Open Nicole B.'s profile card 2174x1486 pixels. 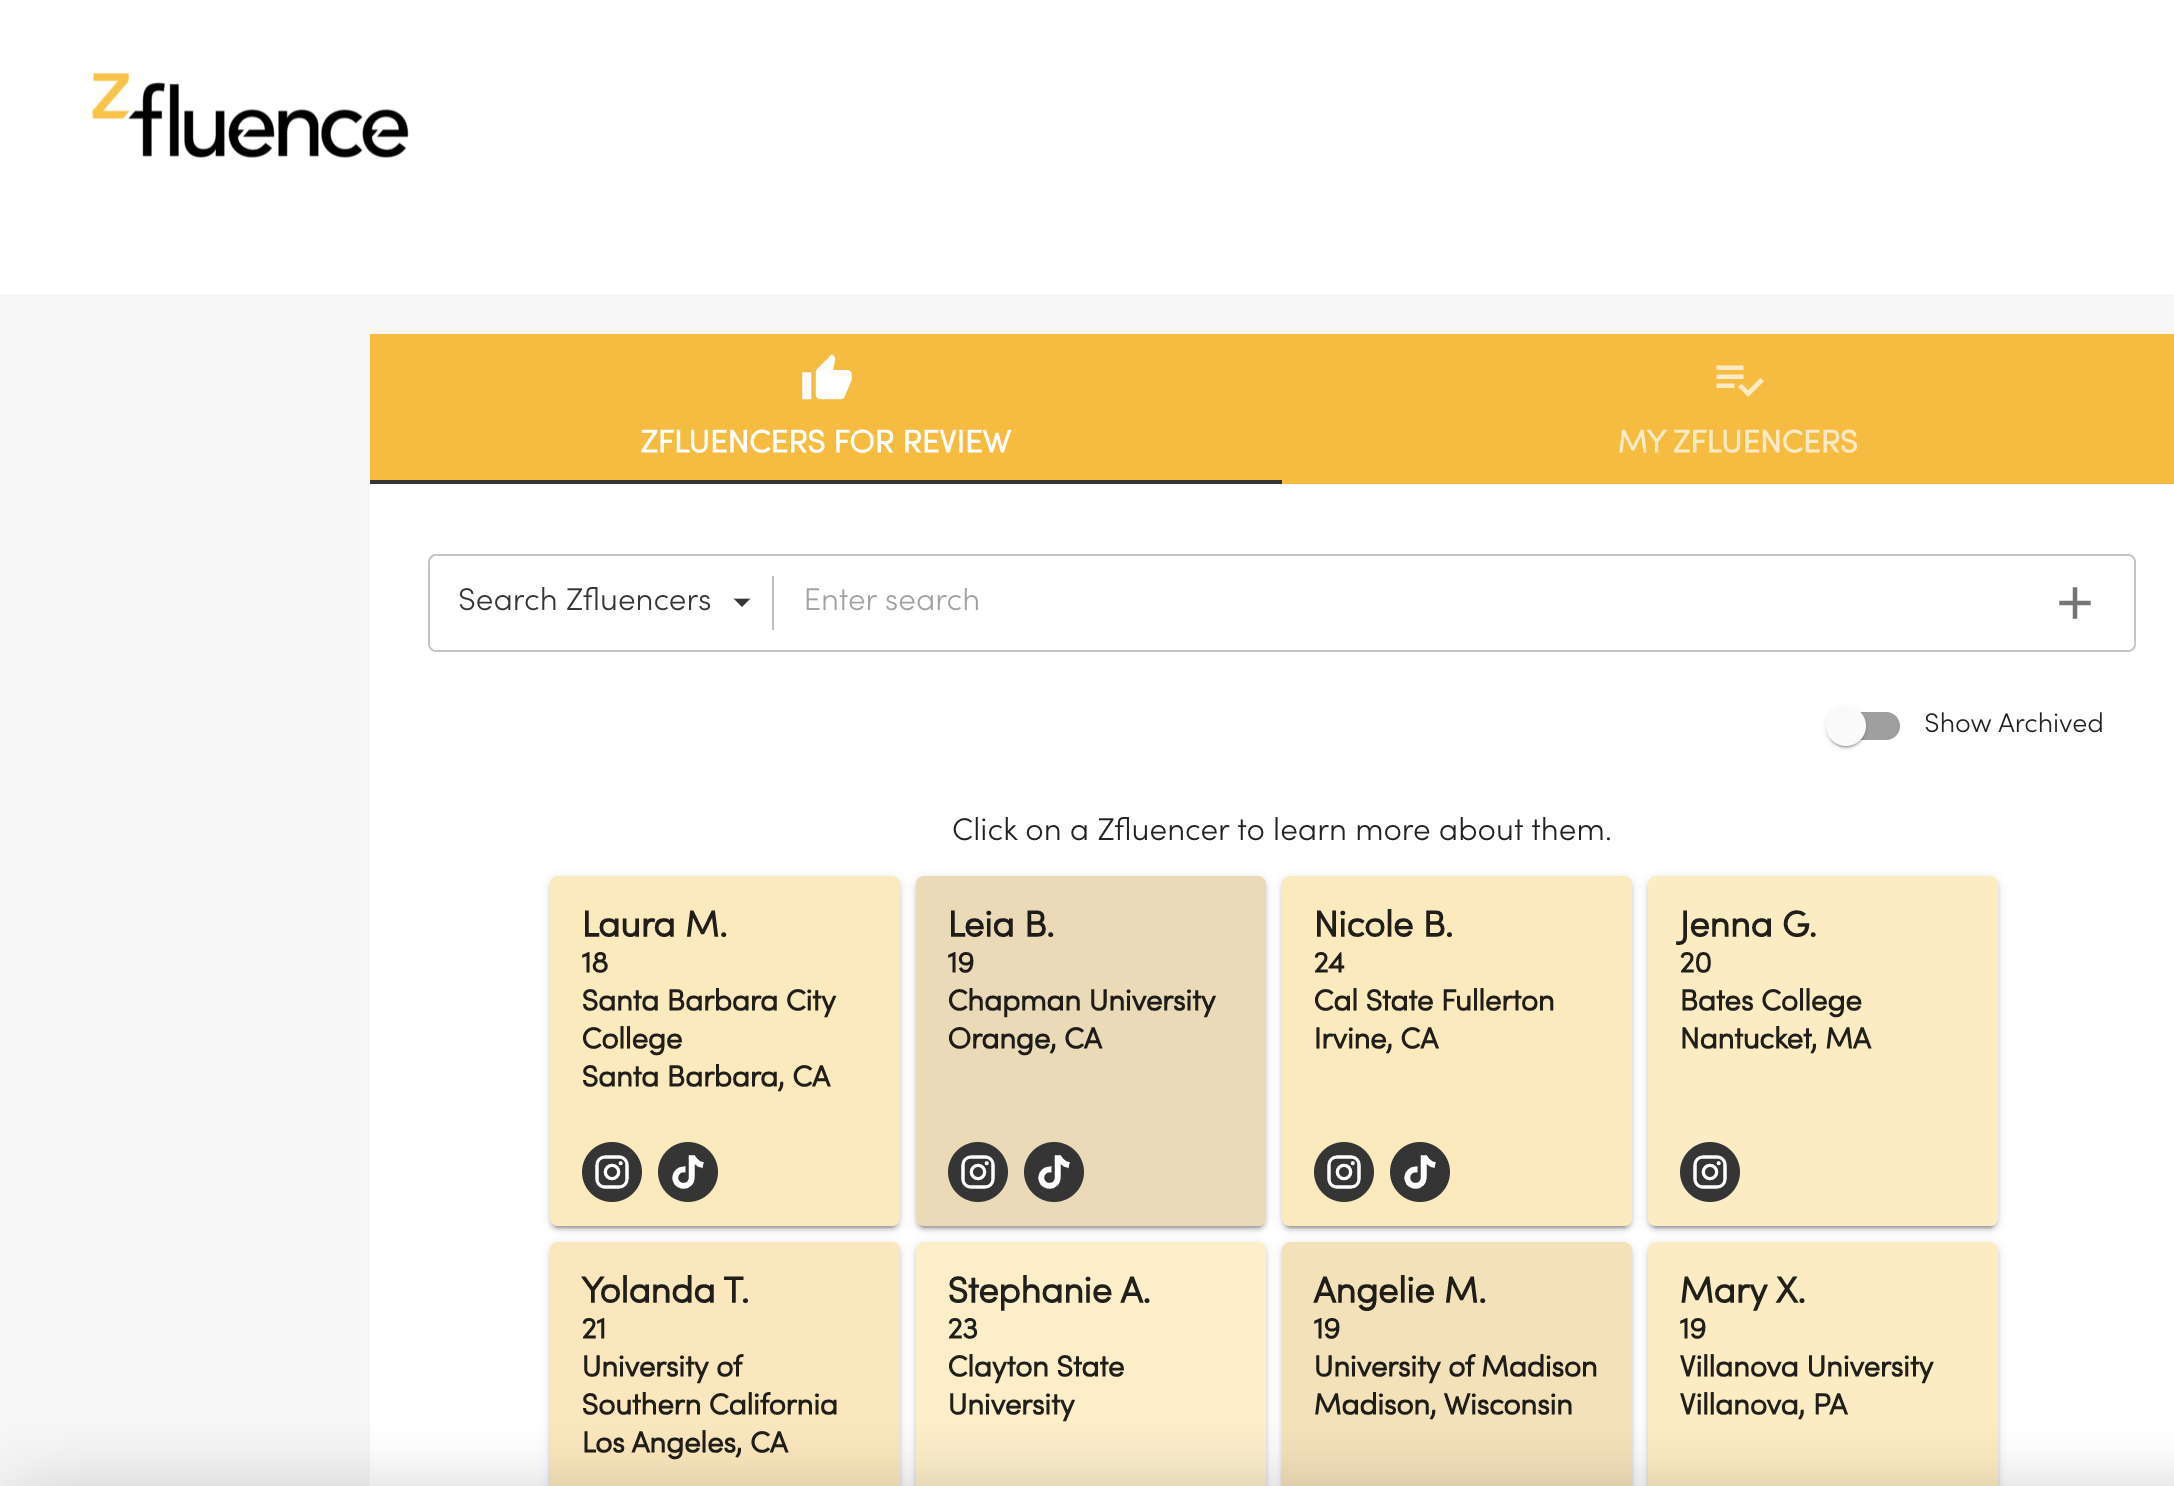click(1457, 1051)
